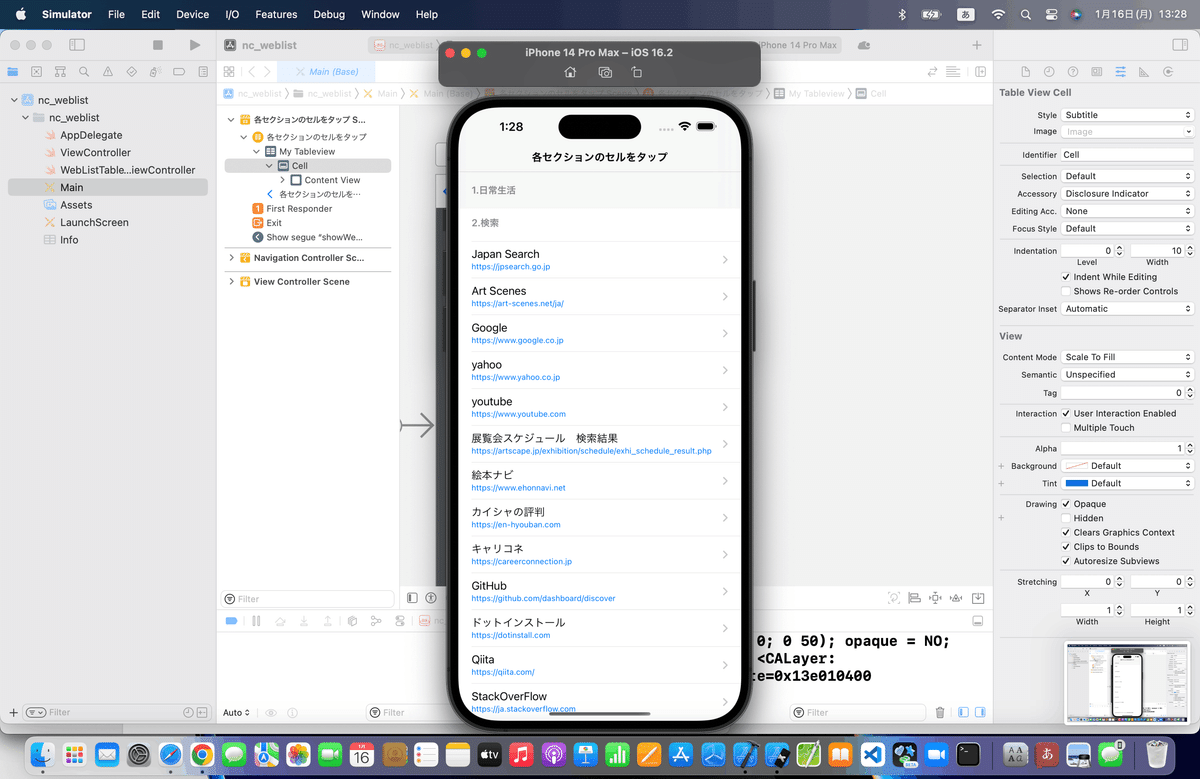Select the Main (Base) editor tab
Image resolution: width=1200 pixels, height=779 pixels.
[x=326, y=72]
